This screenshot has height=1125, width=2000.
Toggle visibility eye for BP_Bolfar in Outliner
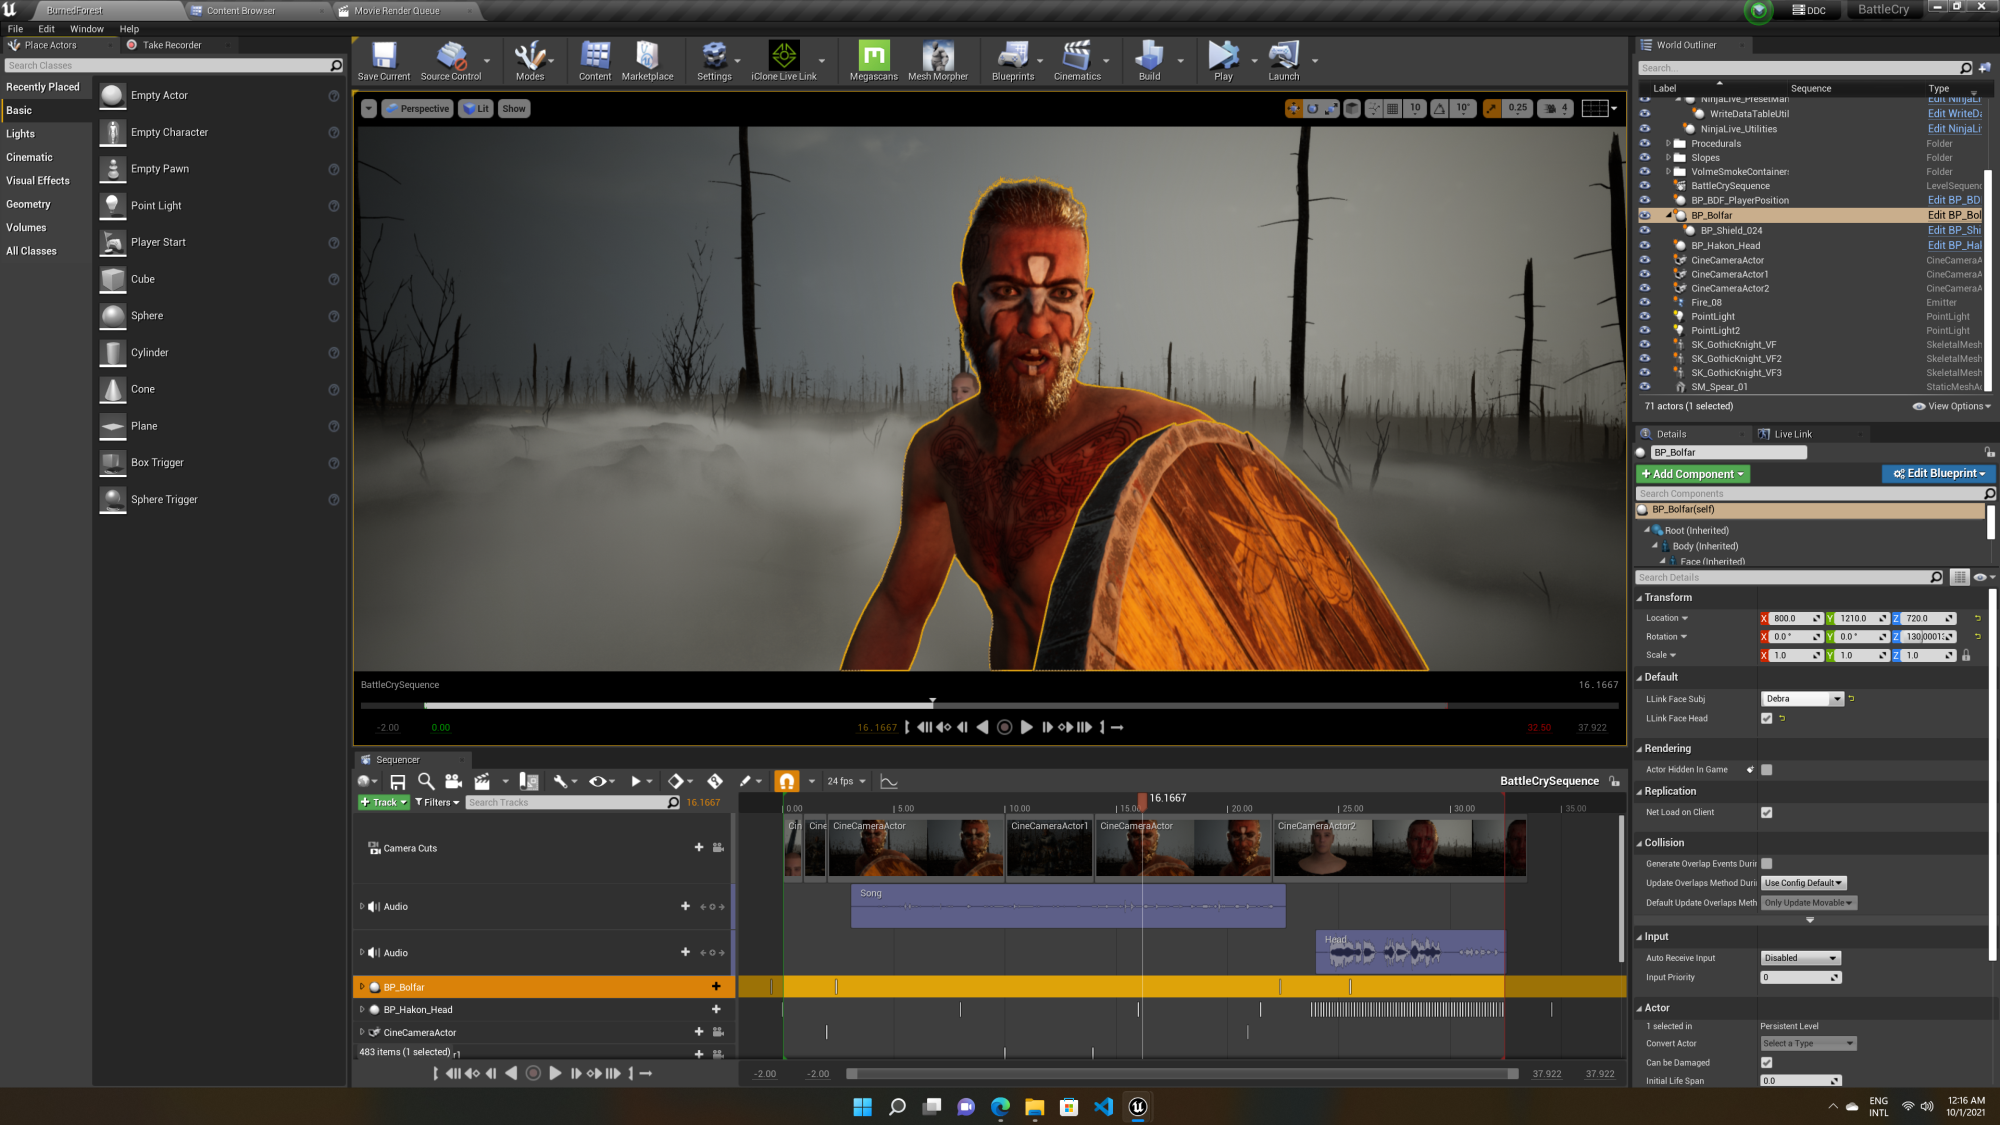1644,215
